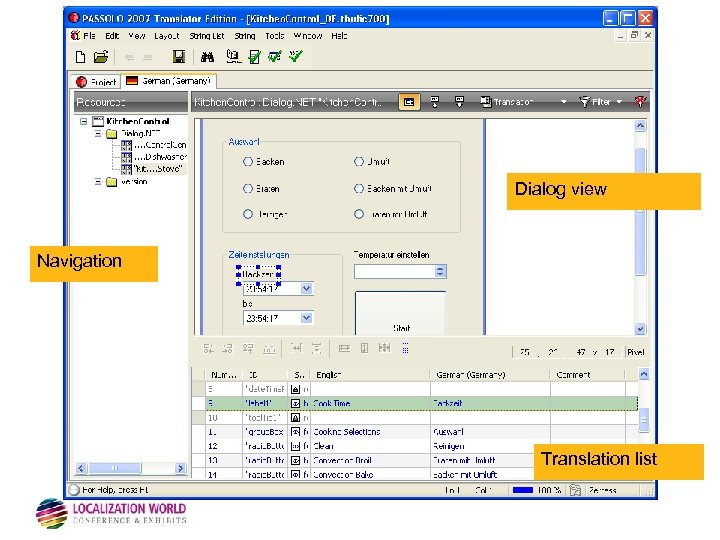
Task: Select the Braten radio button
Action: tap(248, 188)
